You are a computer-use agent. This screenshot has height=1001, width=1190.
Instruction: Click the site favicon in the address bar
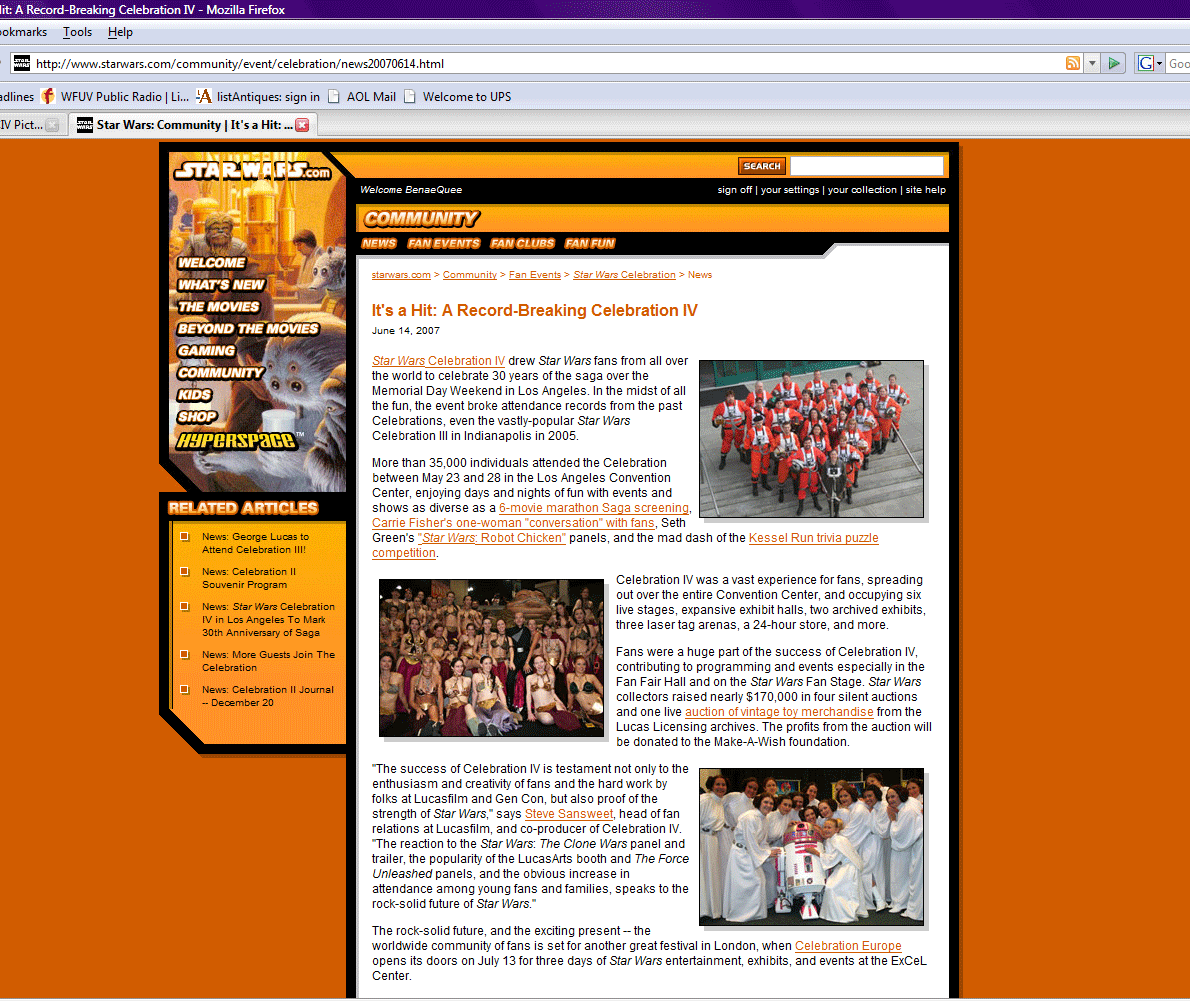pyautogui.click(x=22, y=63)
